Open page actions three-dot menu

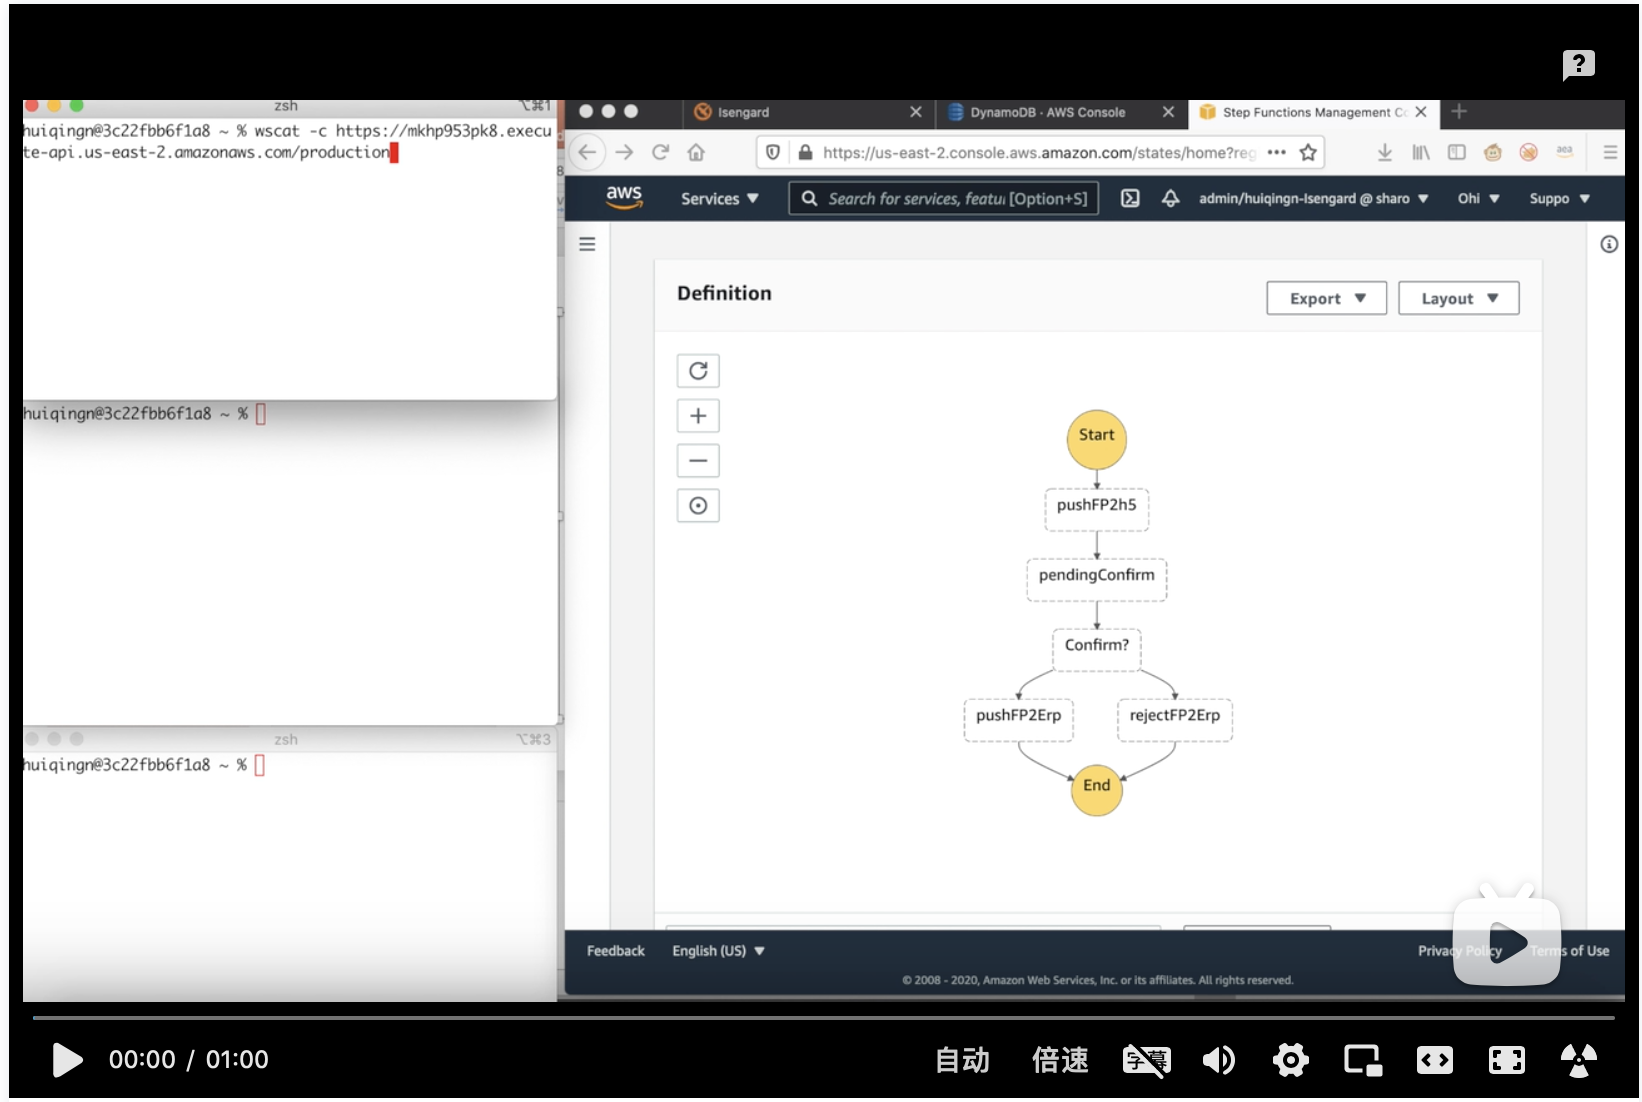pyautogui.click(x=1276, y=152)
